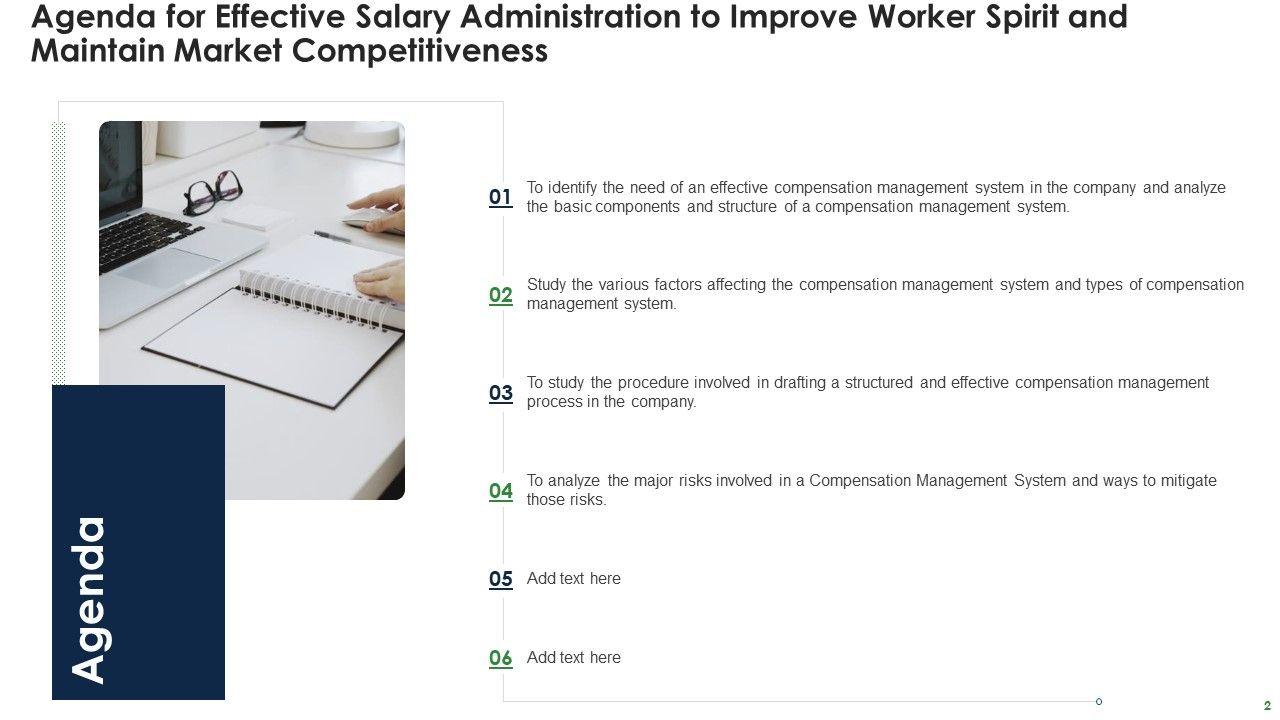This screenshot has height=720, width=1280.
Task: Click the slide page number 2
Action: [x=1267, y=705]
